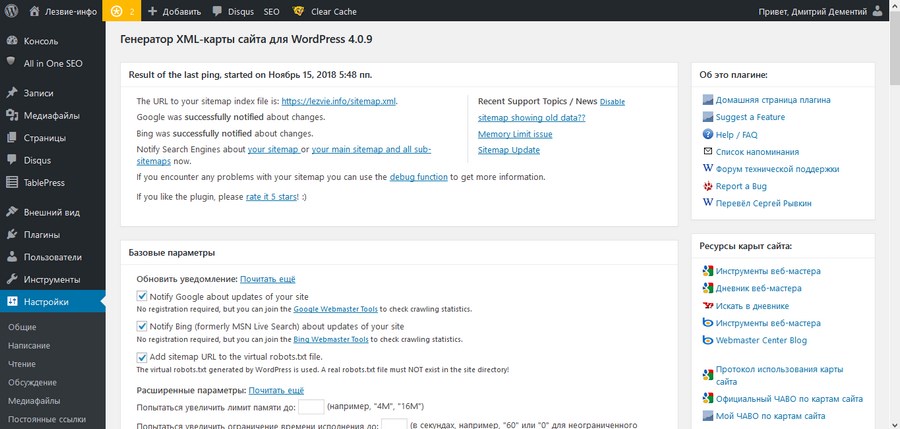Open Suggest a Feature link

(x=750, y=117)
